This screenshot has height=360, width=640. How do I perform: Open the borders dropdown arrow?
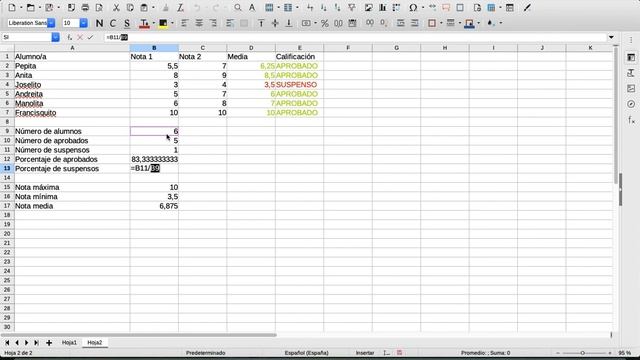[441, 23]
